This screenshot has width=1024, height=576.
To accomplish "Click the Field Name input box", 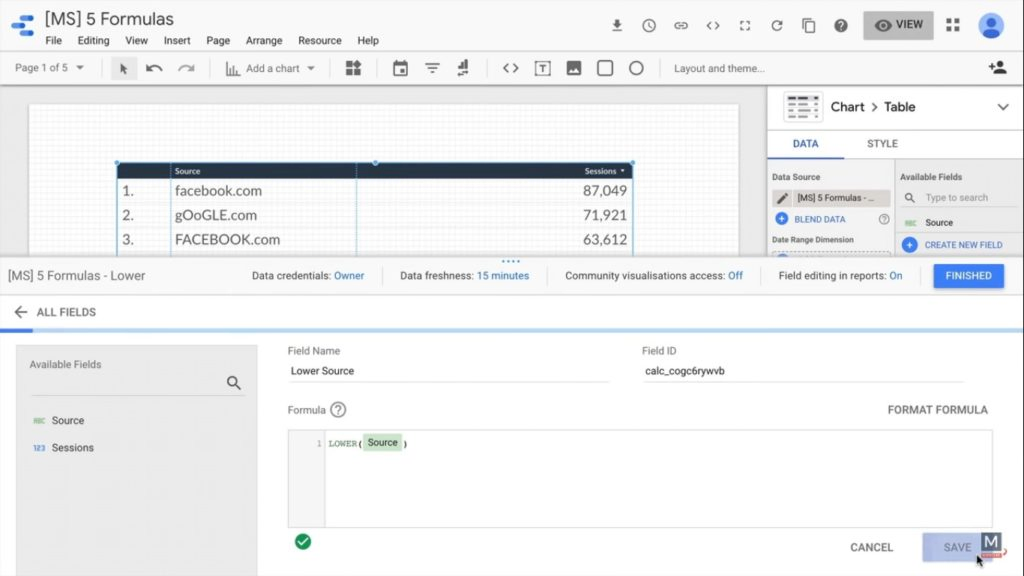I will [448, 371].
